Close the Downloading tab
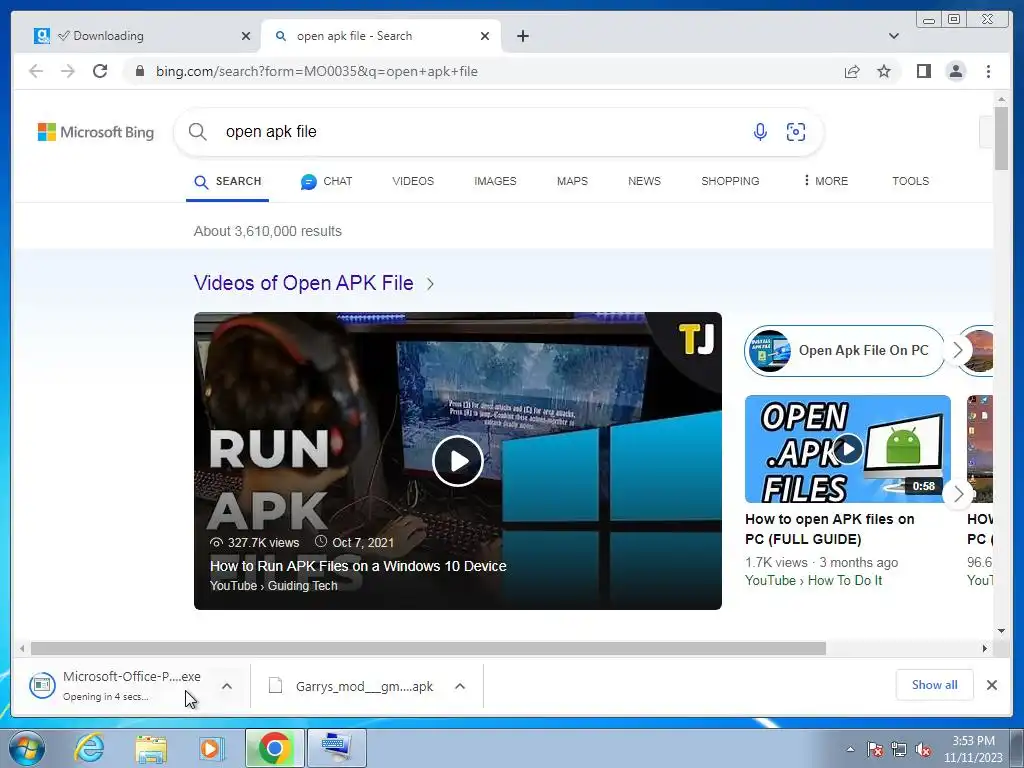 click(246, 36)
